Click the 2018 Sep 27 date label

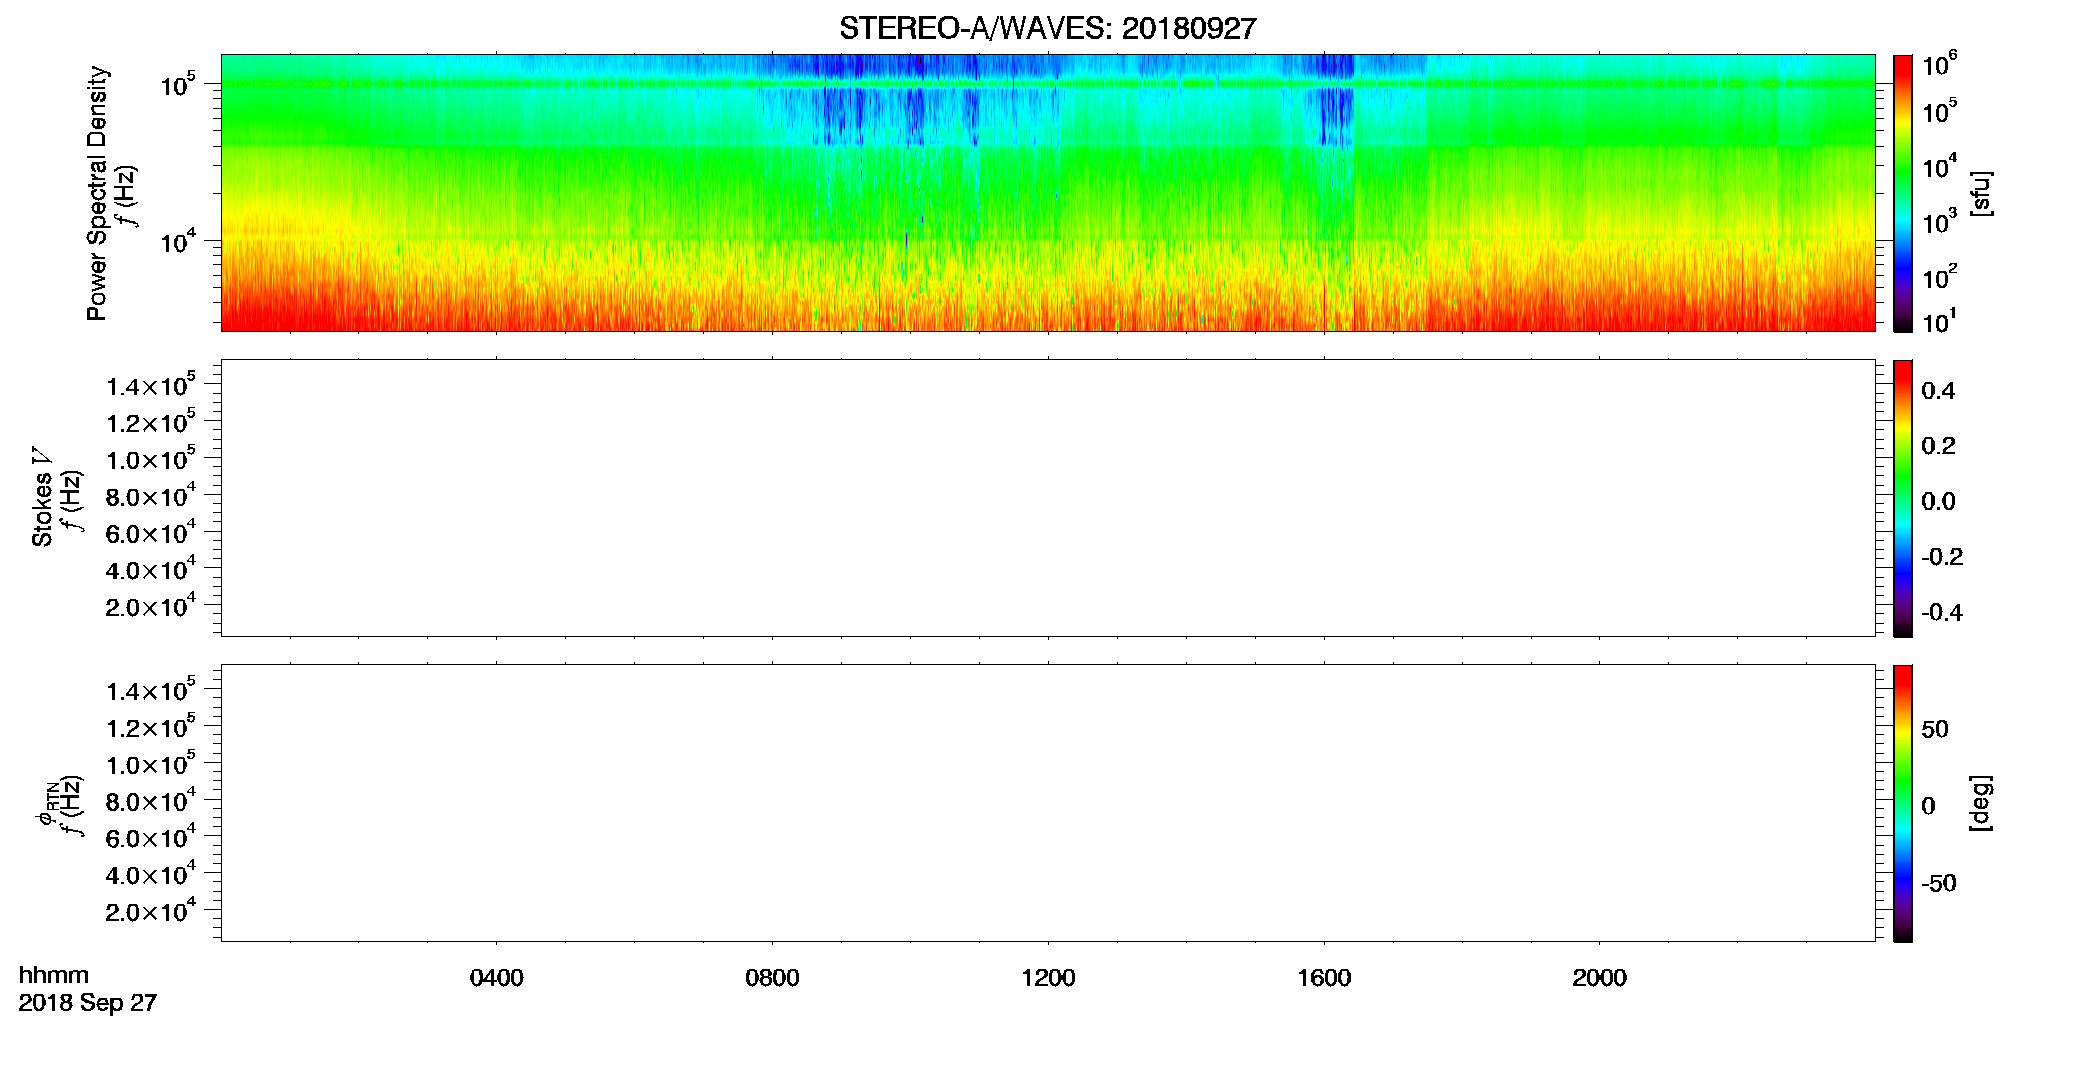tap(88, 1003)
